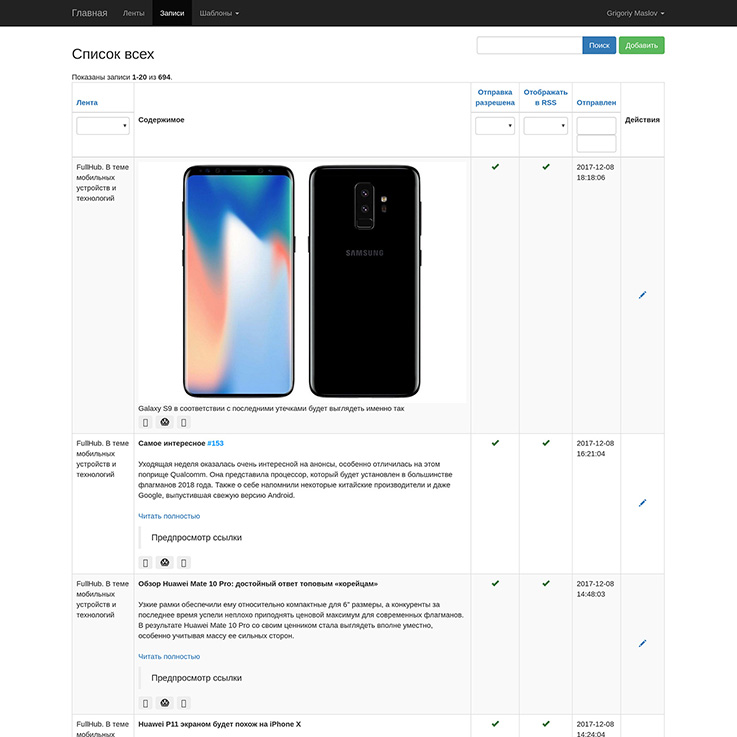
Task: Click round icon button below Galaxy S9 caption
Action: [165, 422]
